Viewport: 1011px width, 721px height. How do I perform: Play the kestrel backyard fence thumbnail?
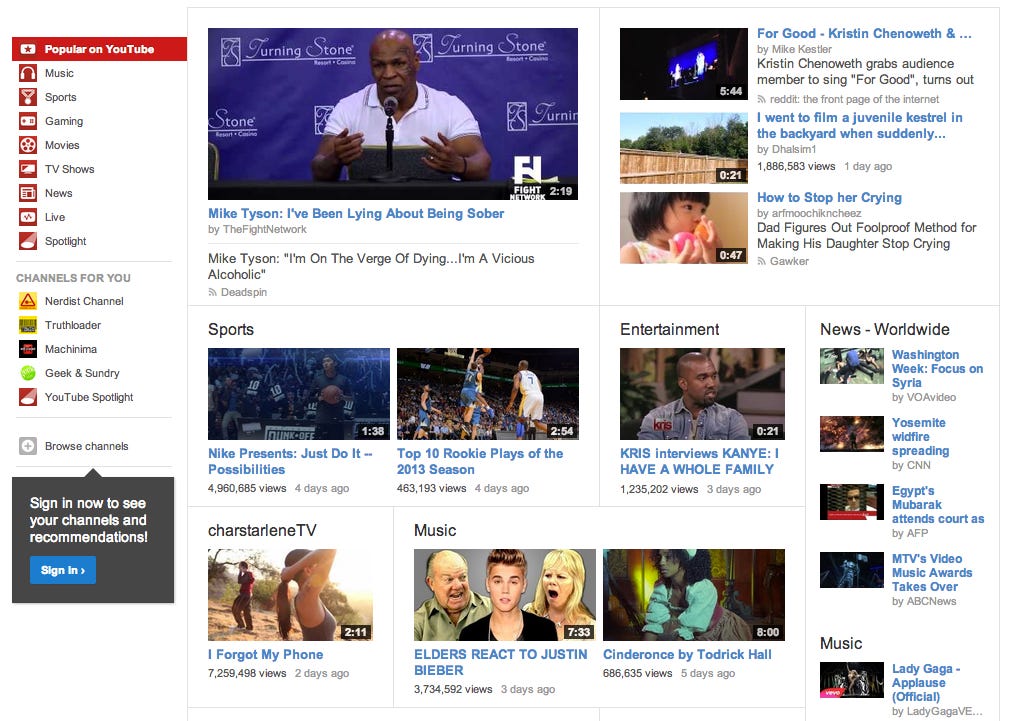tap(683, 148)
